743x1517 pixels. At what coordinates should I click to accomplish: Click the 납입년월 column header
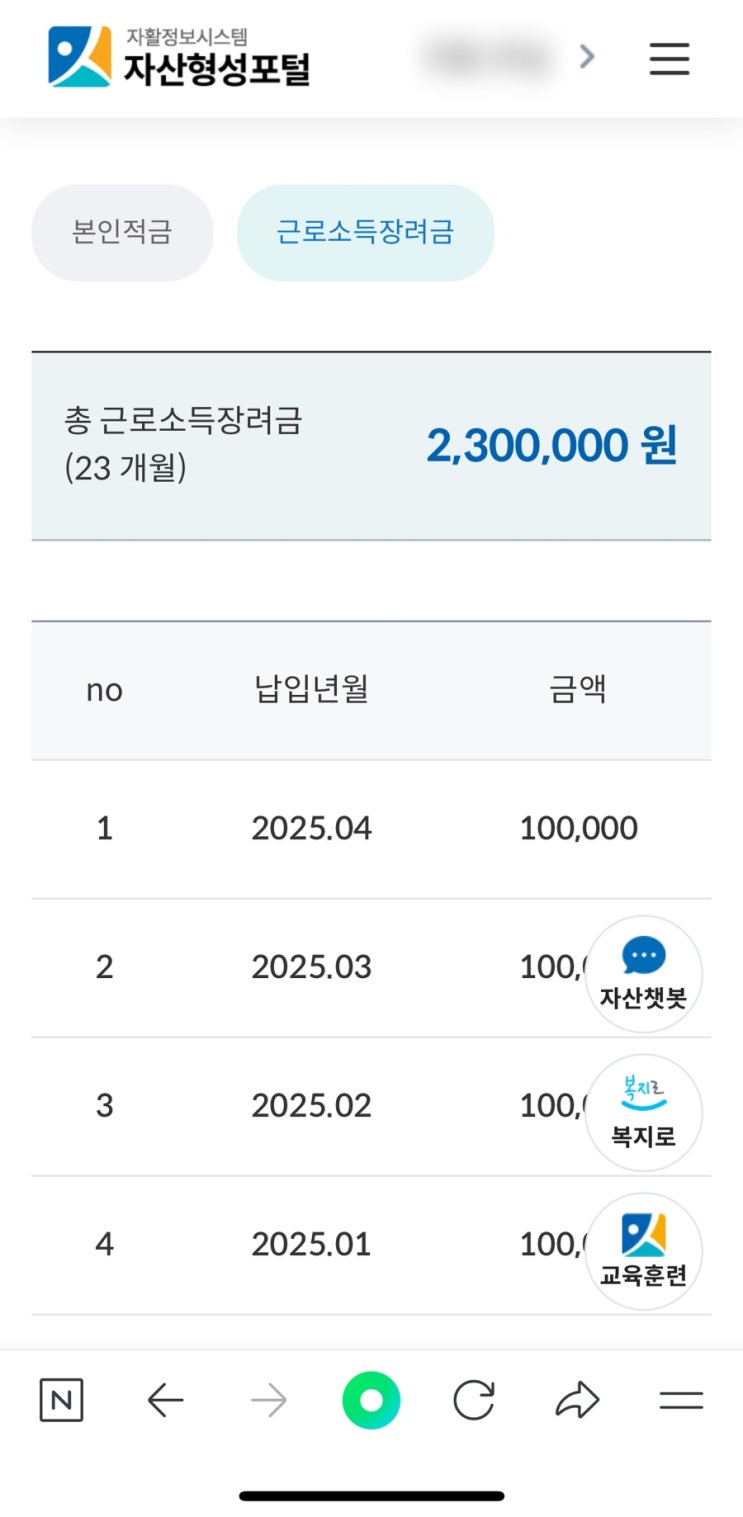tap(311, 690)
